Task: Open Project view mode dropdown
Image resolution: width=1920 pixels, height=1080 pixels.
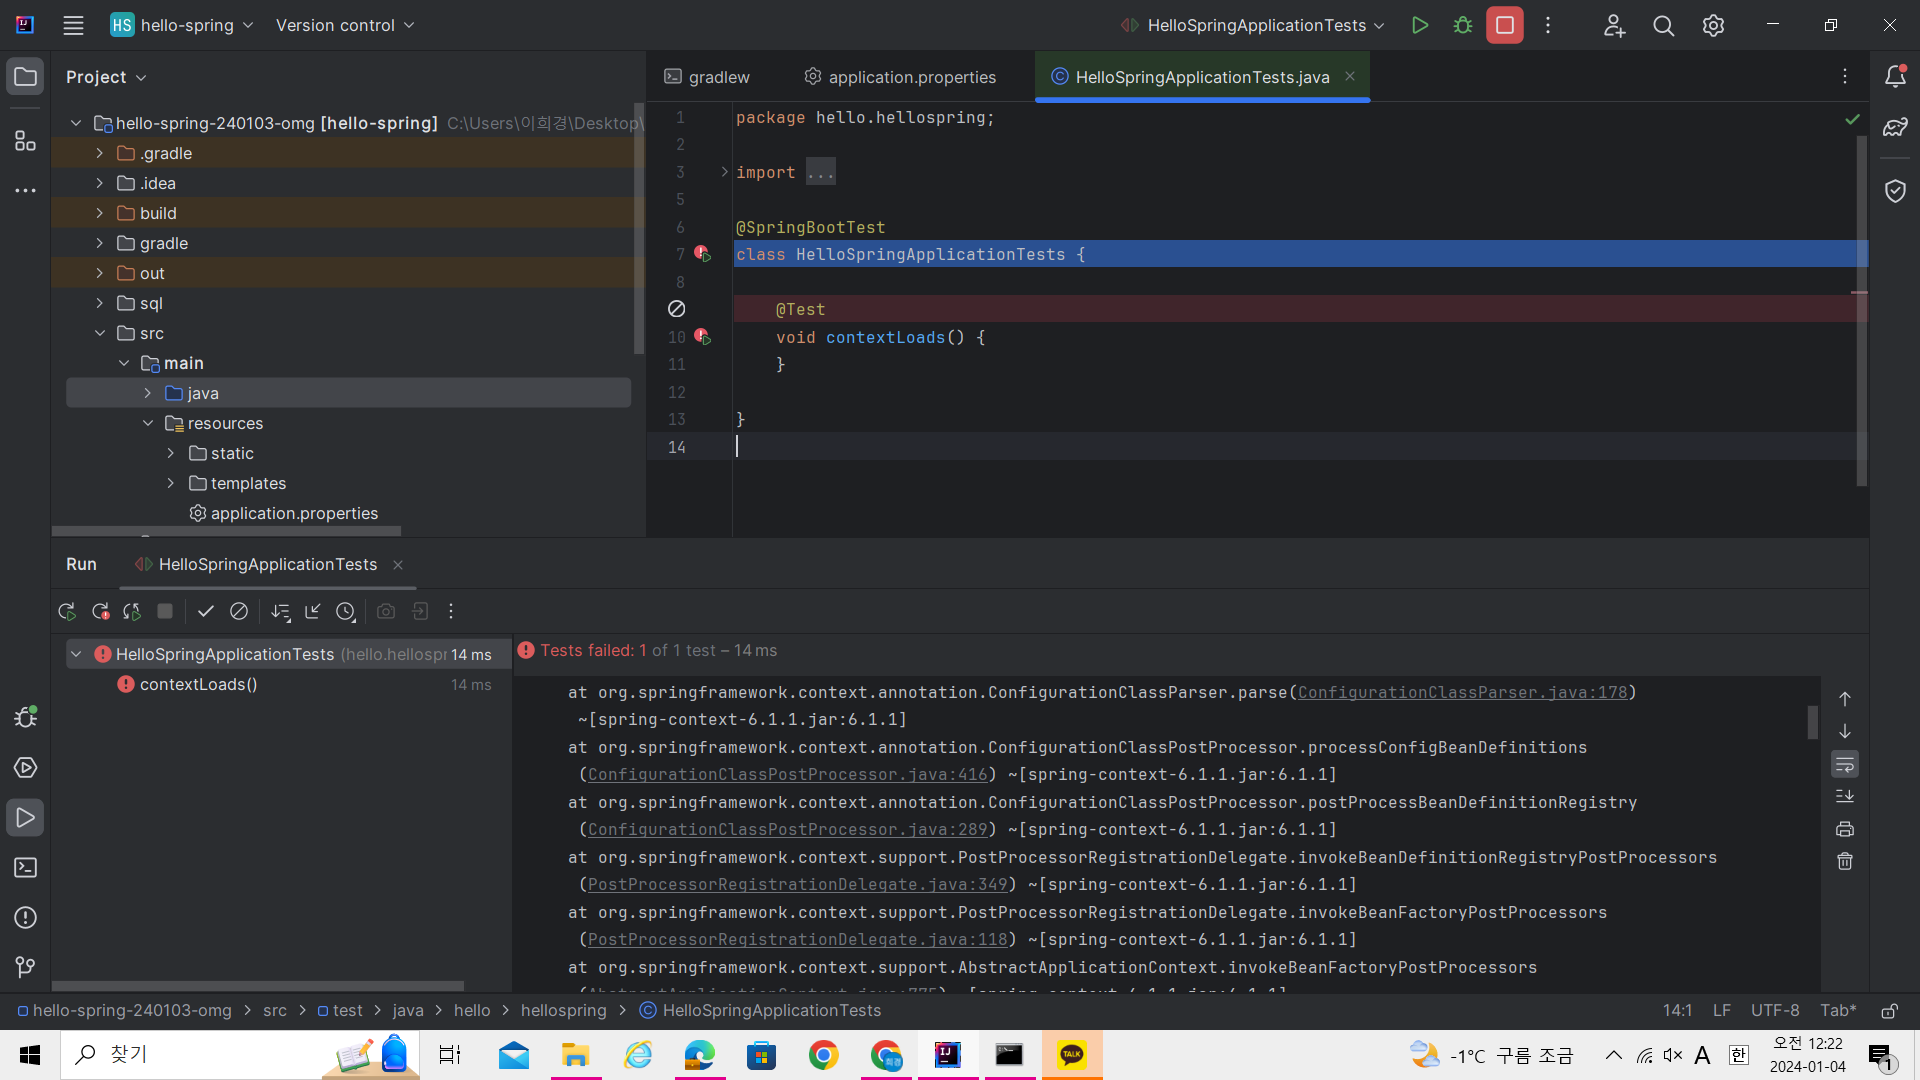Action: [x=106, y=77]
